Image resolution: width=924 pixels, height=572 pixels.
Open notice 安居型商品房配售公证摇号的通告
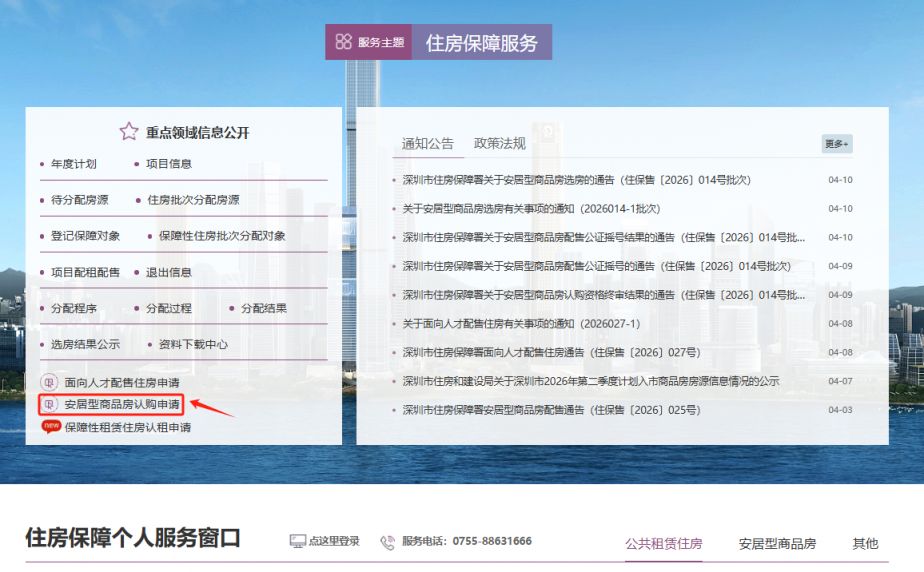pos(596,266)
